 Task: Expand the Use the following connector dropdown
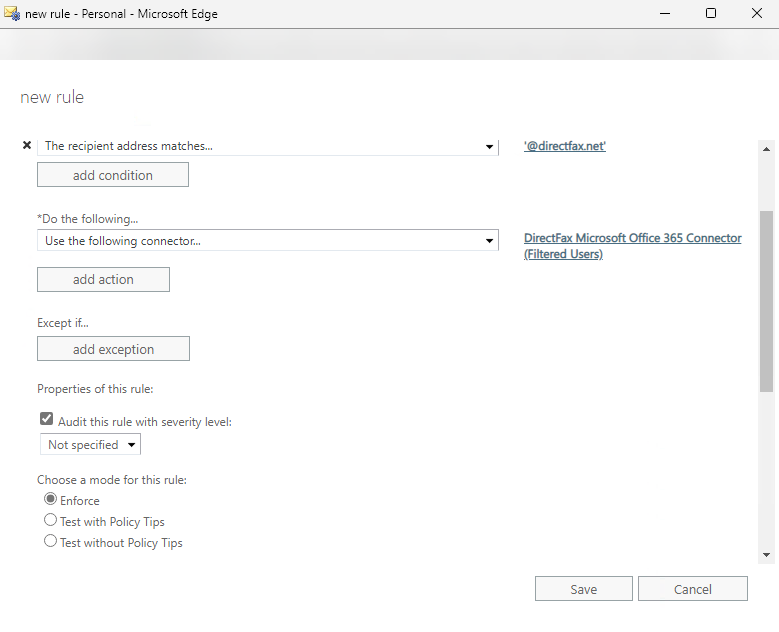(267, 241)
